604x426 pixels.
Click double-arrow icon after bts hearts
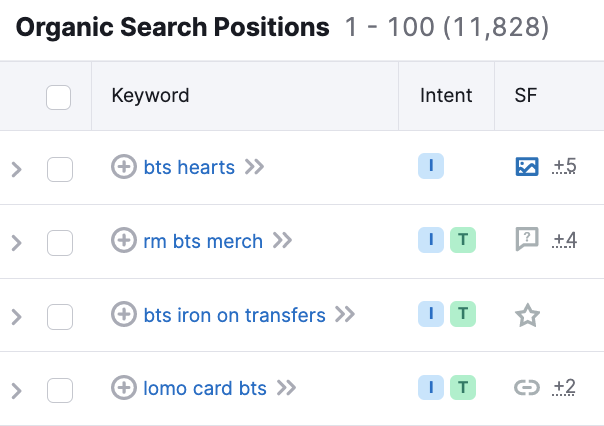point(254,167)
